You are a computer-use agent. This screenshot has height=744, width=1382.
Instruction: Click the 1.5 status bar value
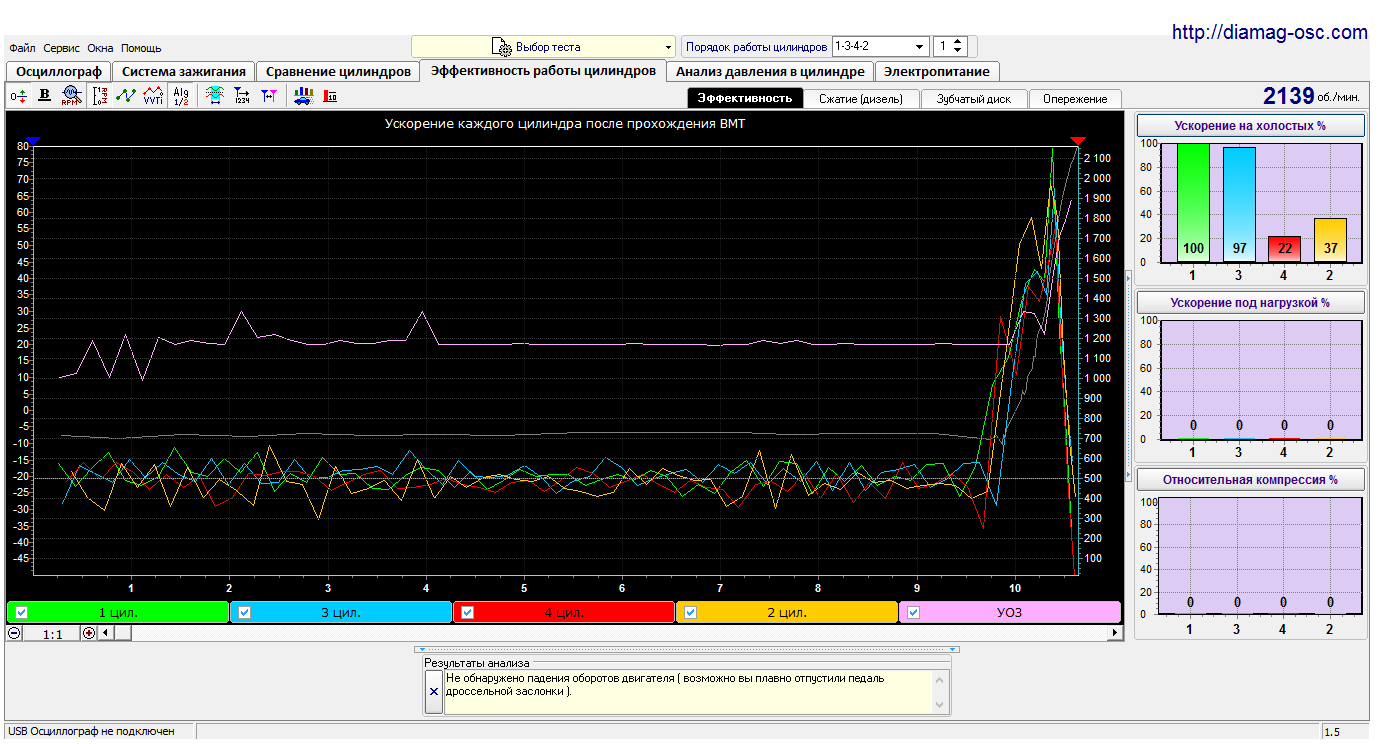[1332, 732]
